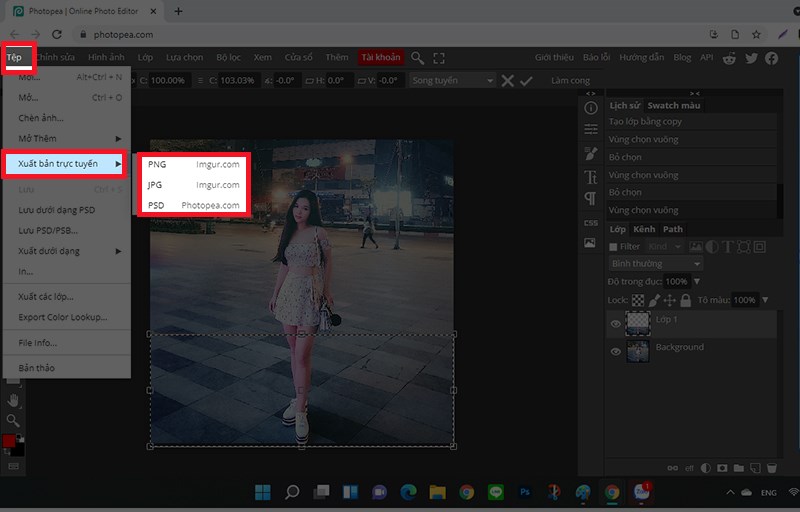800x512 pixels.
Task: Choose Xuất bản trực tuyến menu item
Action: click(x=63, y=164)
